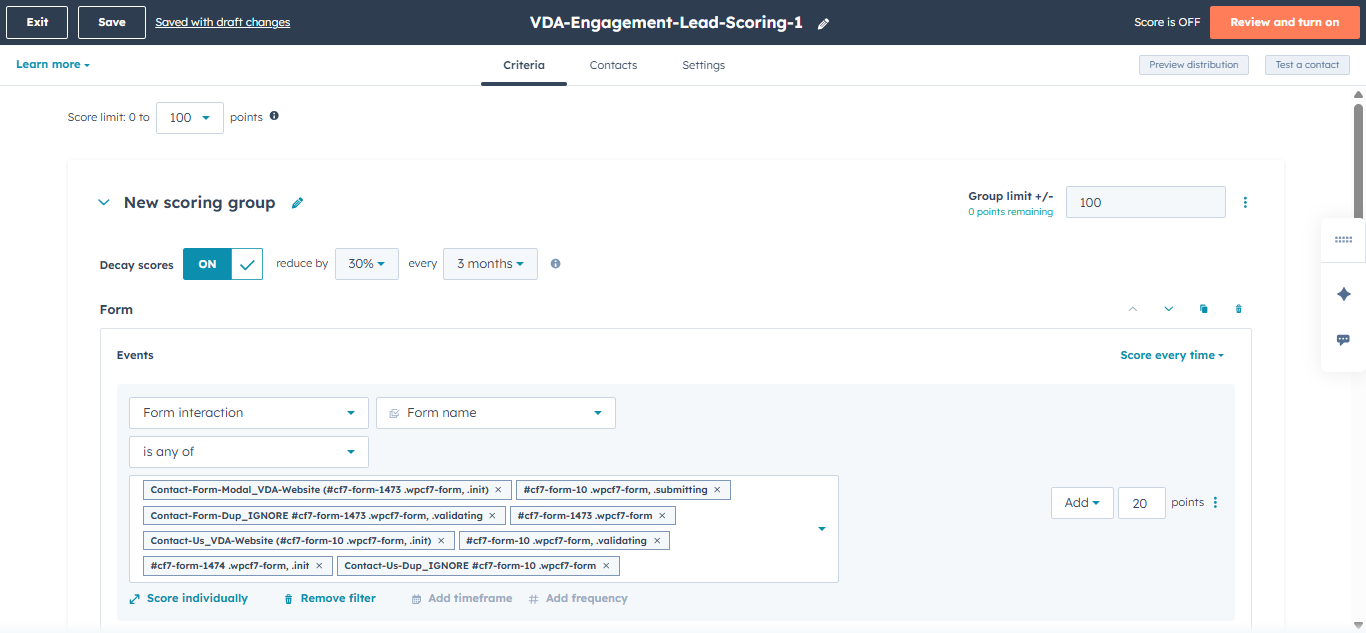Switch to Criteria tab

click(x=524, y=65)
